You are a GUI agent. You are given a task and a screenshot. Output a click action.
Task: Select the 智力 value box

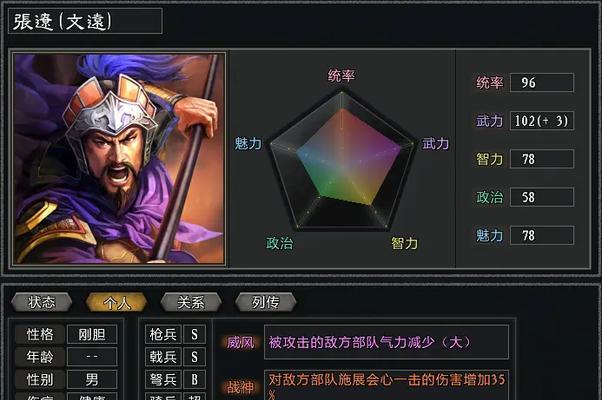542,159
